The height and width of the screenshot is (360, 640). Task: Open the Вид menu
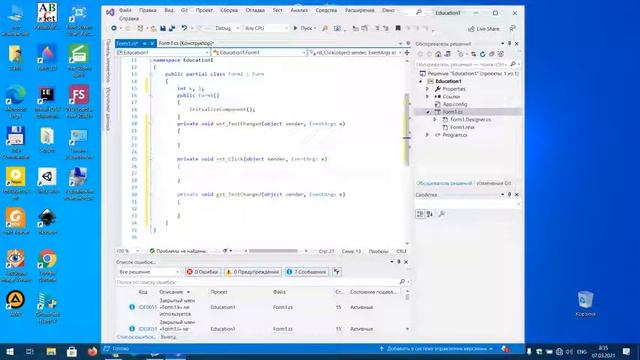169,10
